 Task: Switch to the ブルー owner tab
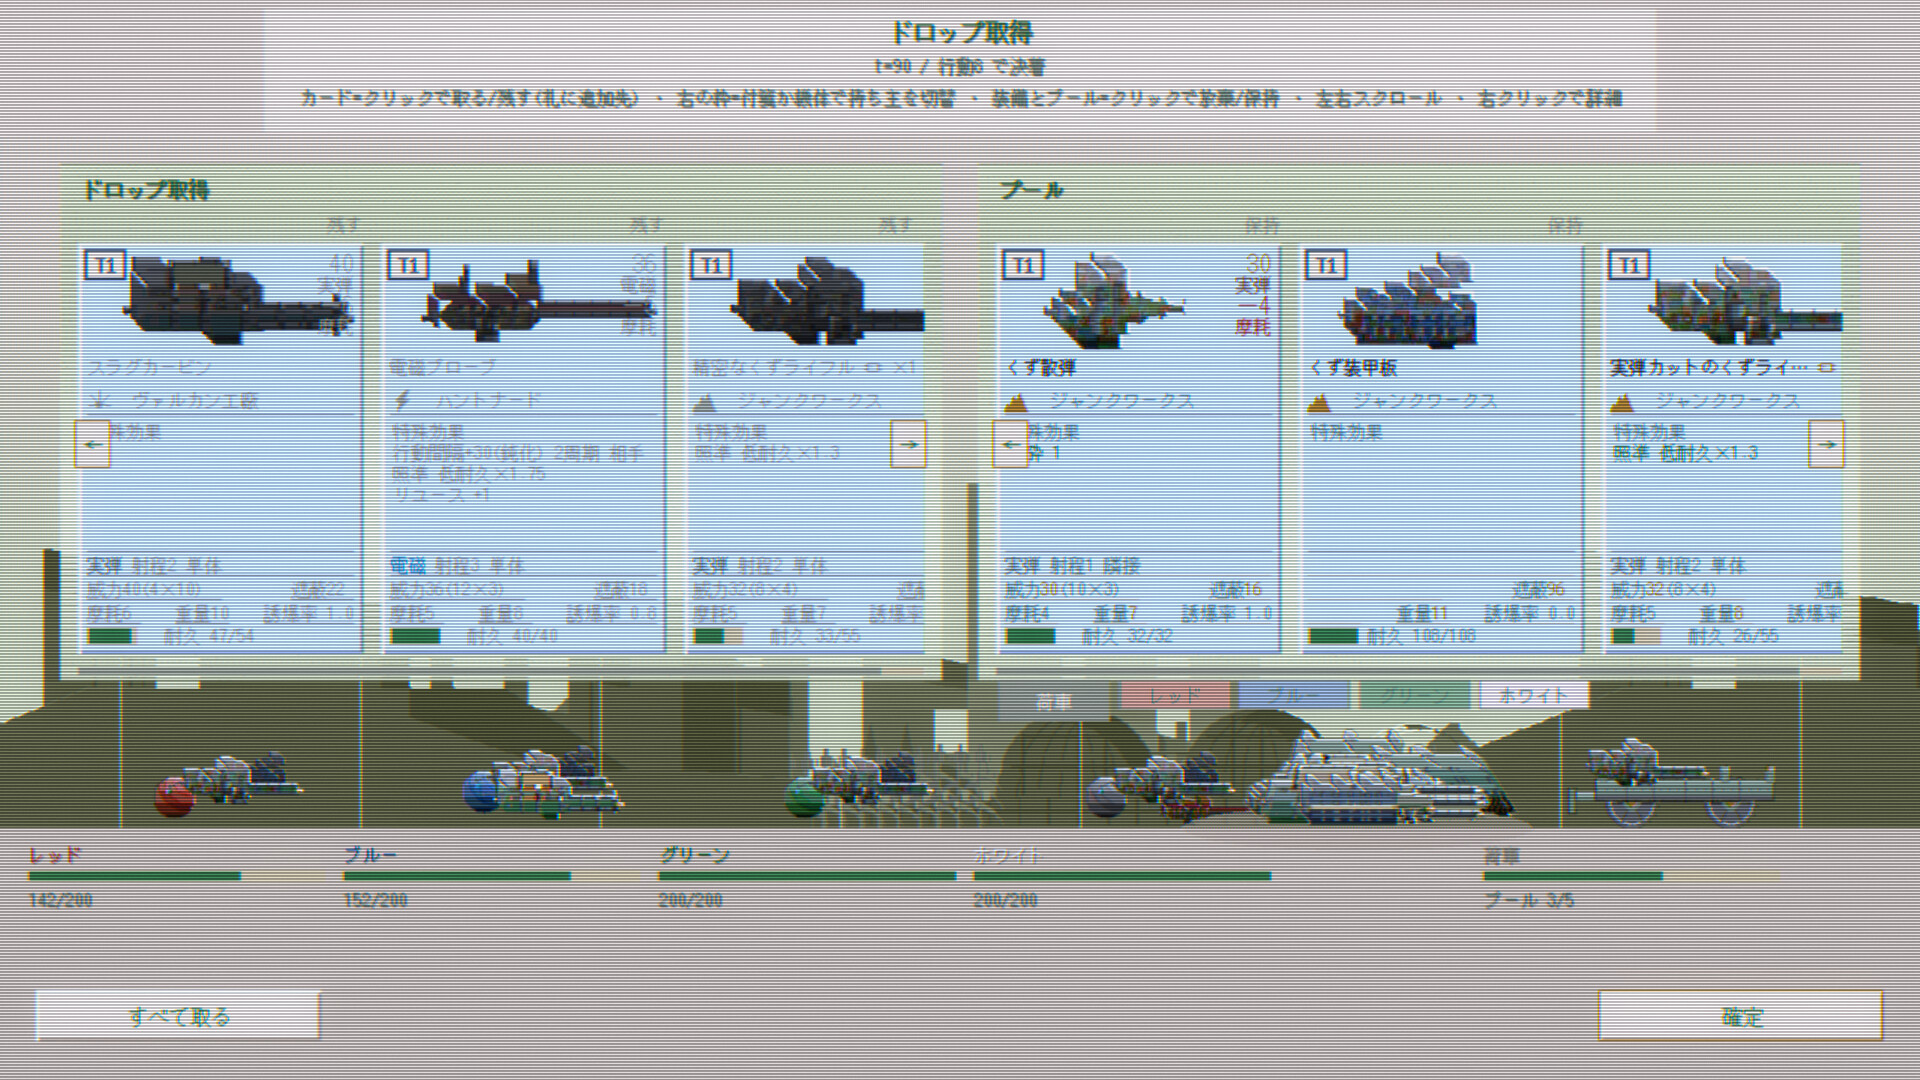1294,695
